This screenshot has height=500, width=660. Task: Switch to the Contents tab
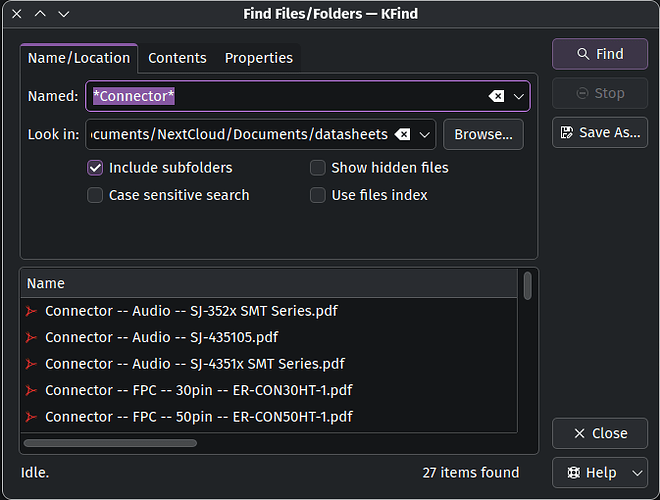[177, 58]
